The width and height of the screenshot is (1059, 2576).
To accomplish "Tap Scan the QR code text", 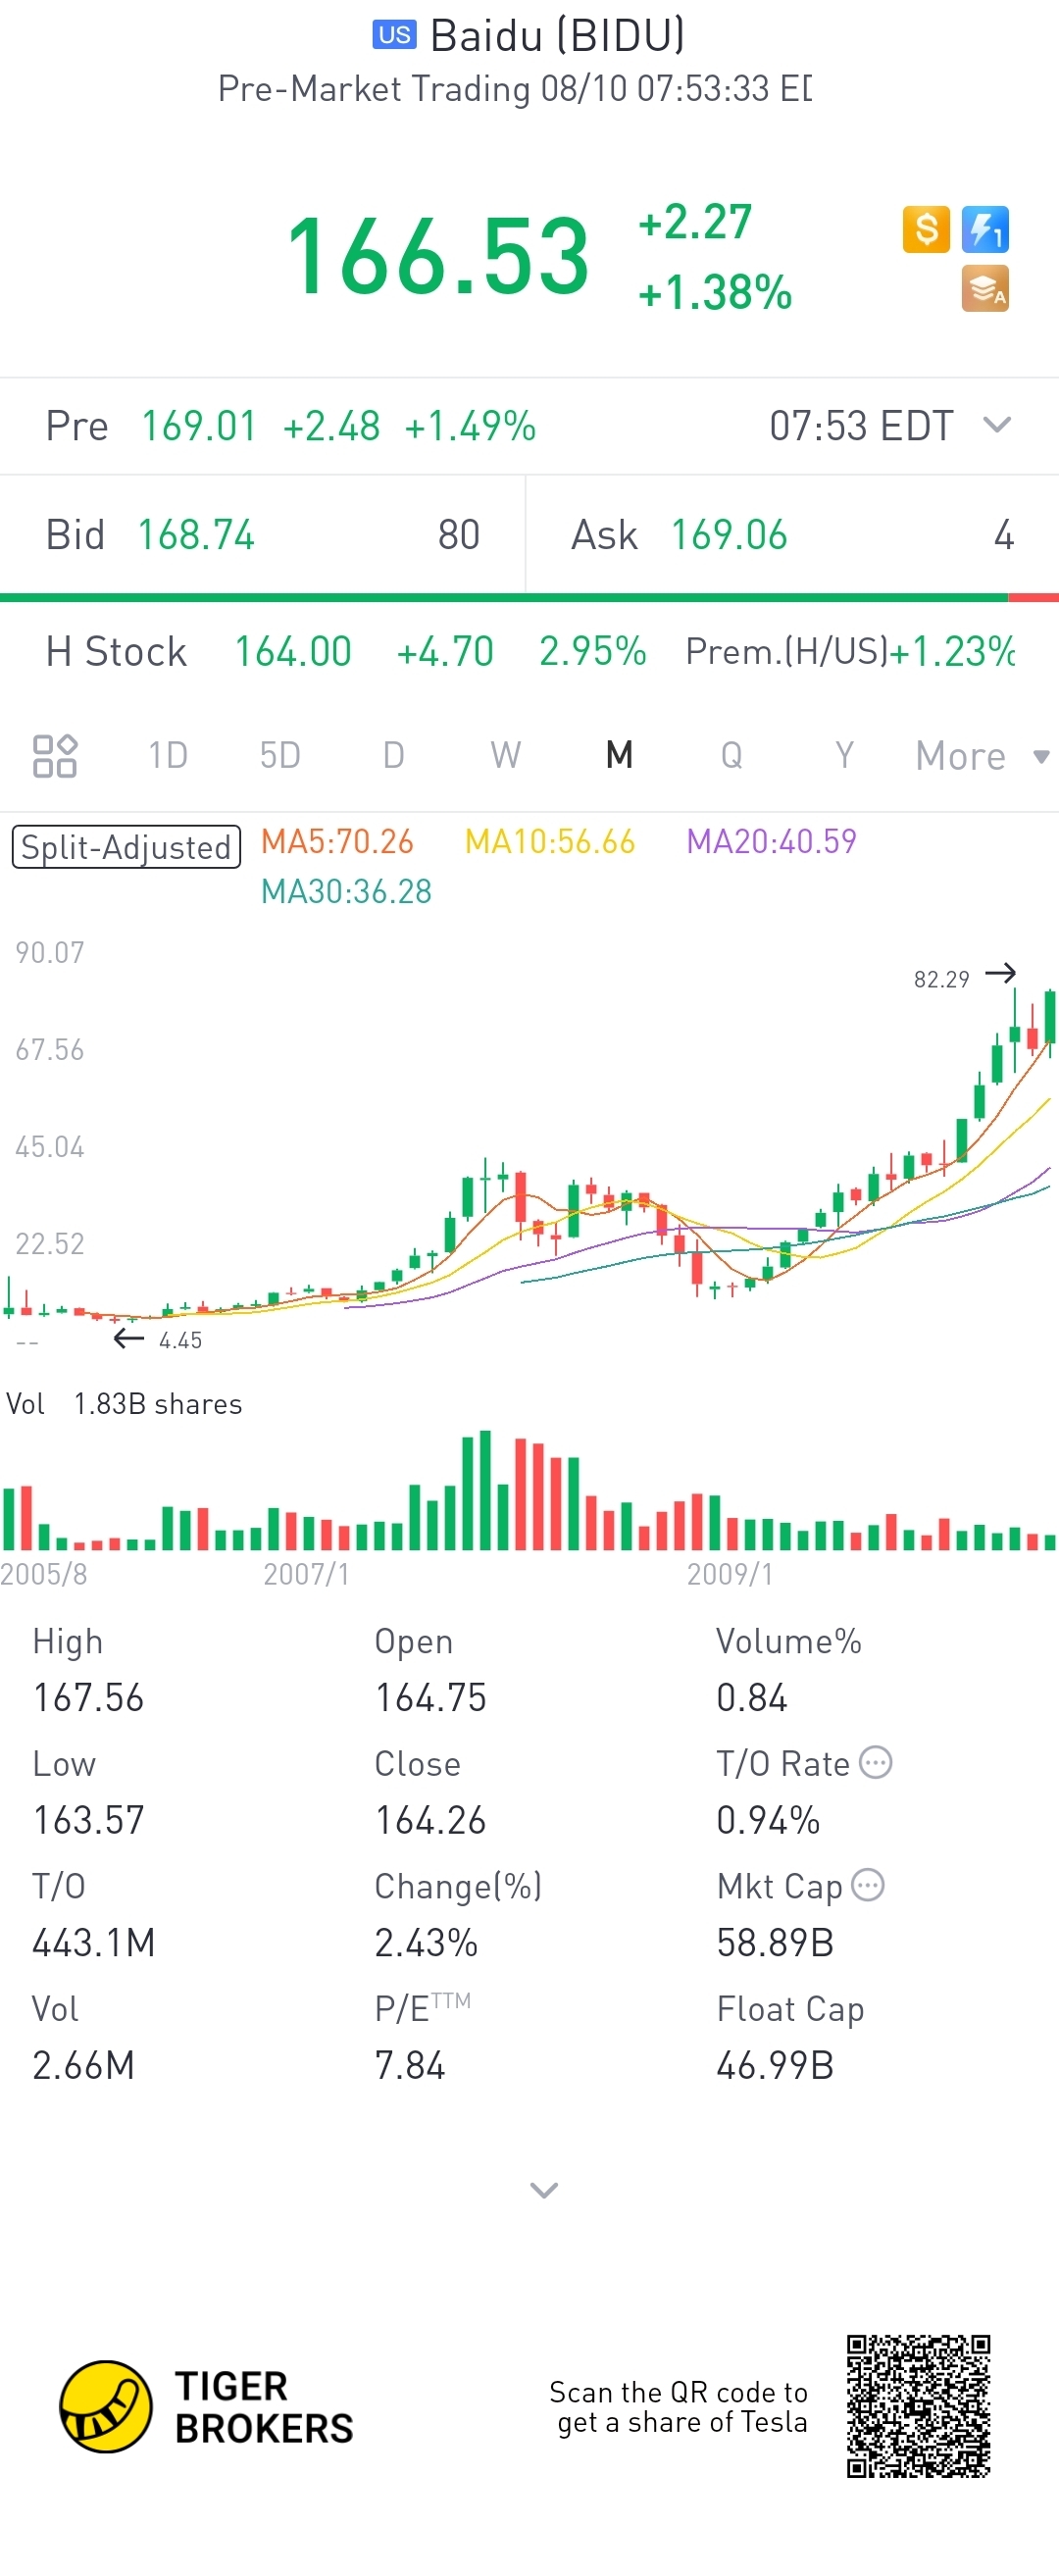I will click(678, 2407).
